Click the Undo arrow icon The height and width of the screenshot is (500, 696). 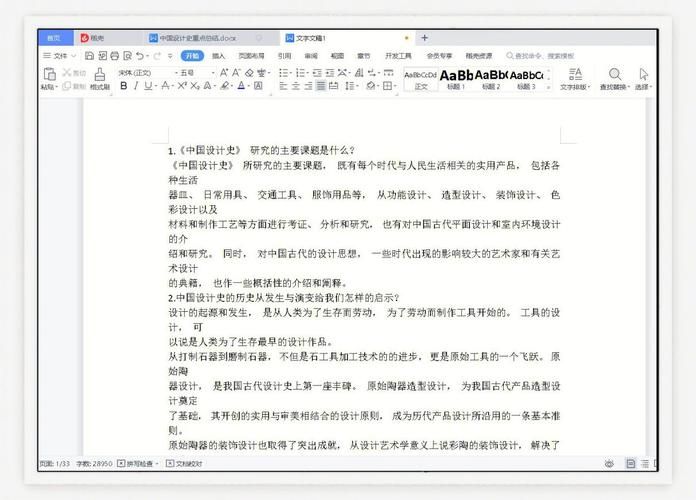[140, 56]
